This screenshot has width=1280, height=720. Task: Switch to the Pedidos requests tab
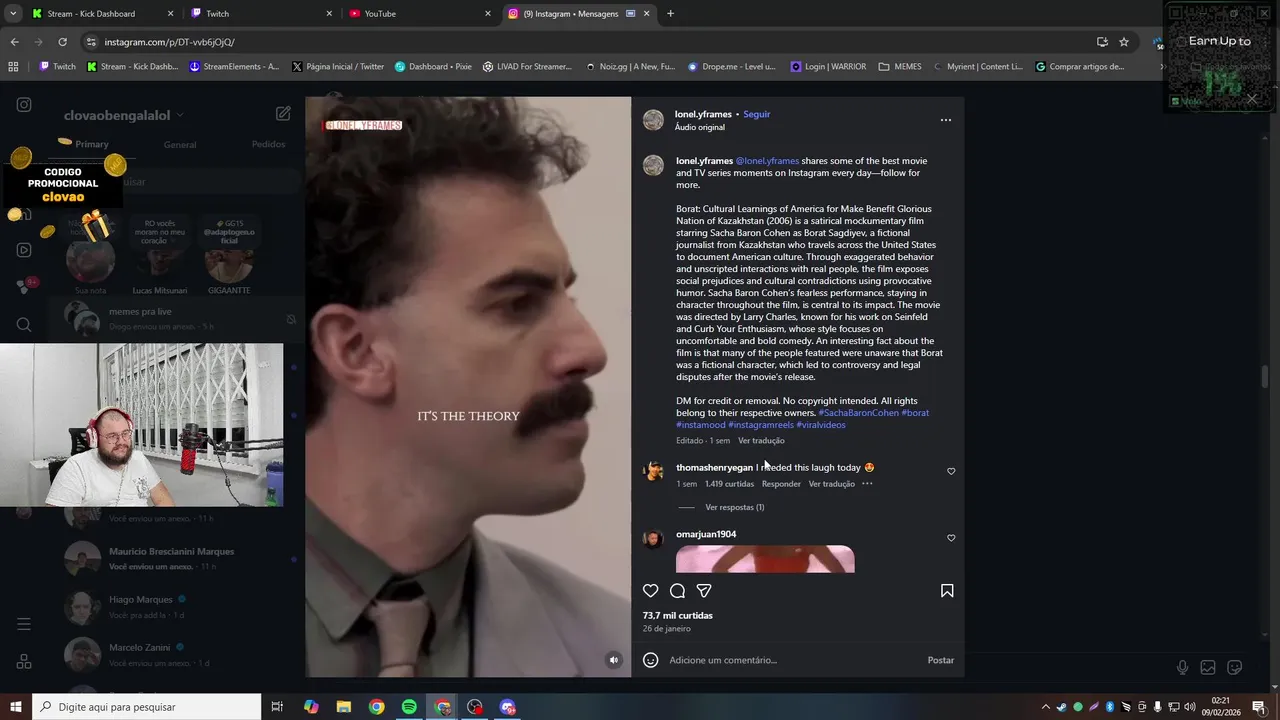pos(268,144)
